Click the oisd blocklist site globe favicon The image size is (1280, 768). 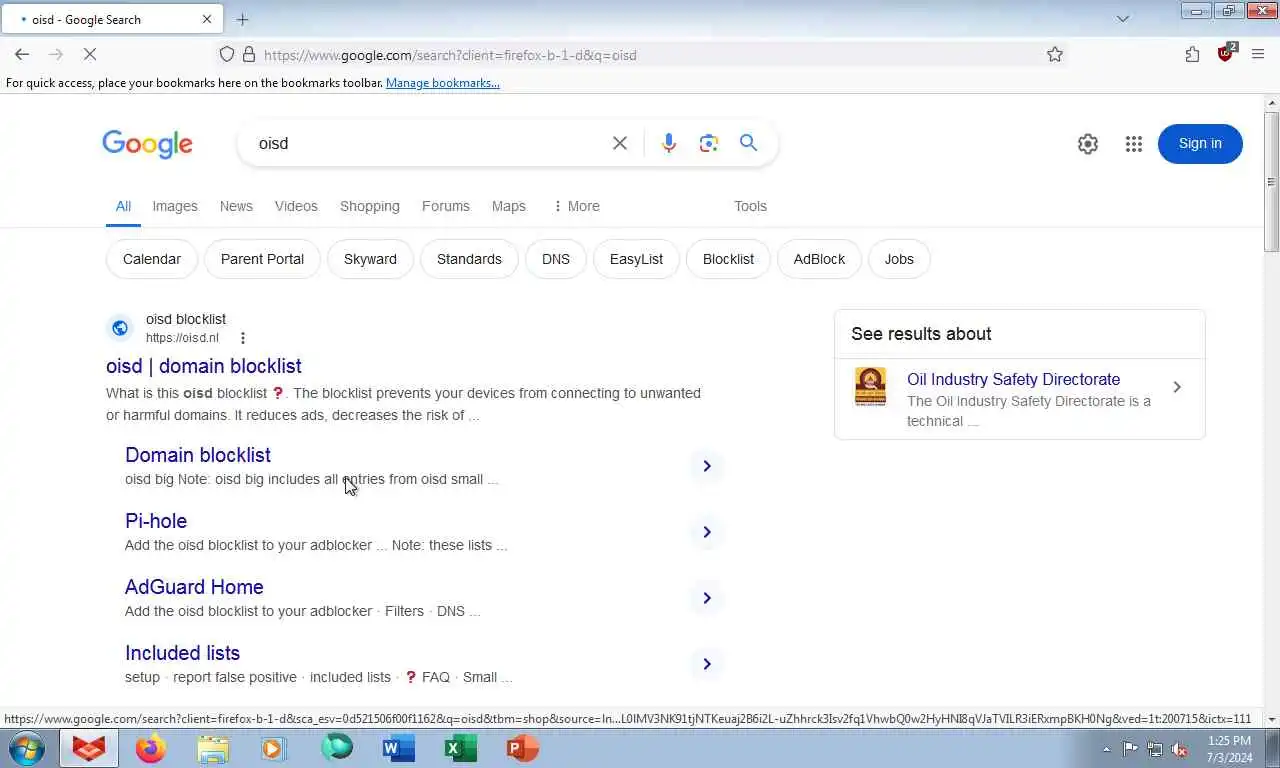(x=120, y=328)
